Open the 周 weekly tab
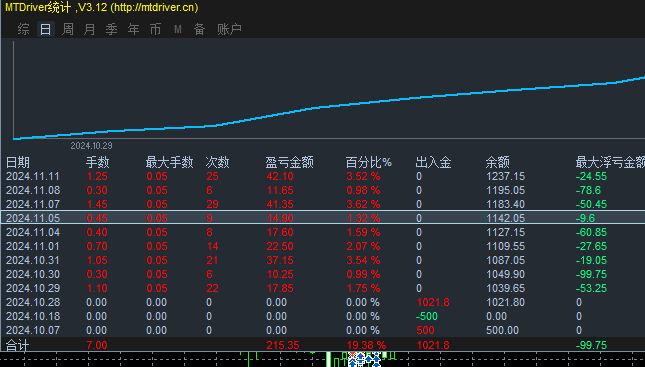Image resolution: width=645 pixels, height=367 pixels. [68, 29]
